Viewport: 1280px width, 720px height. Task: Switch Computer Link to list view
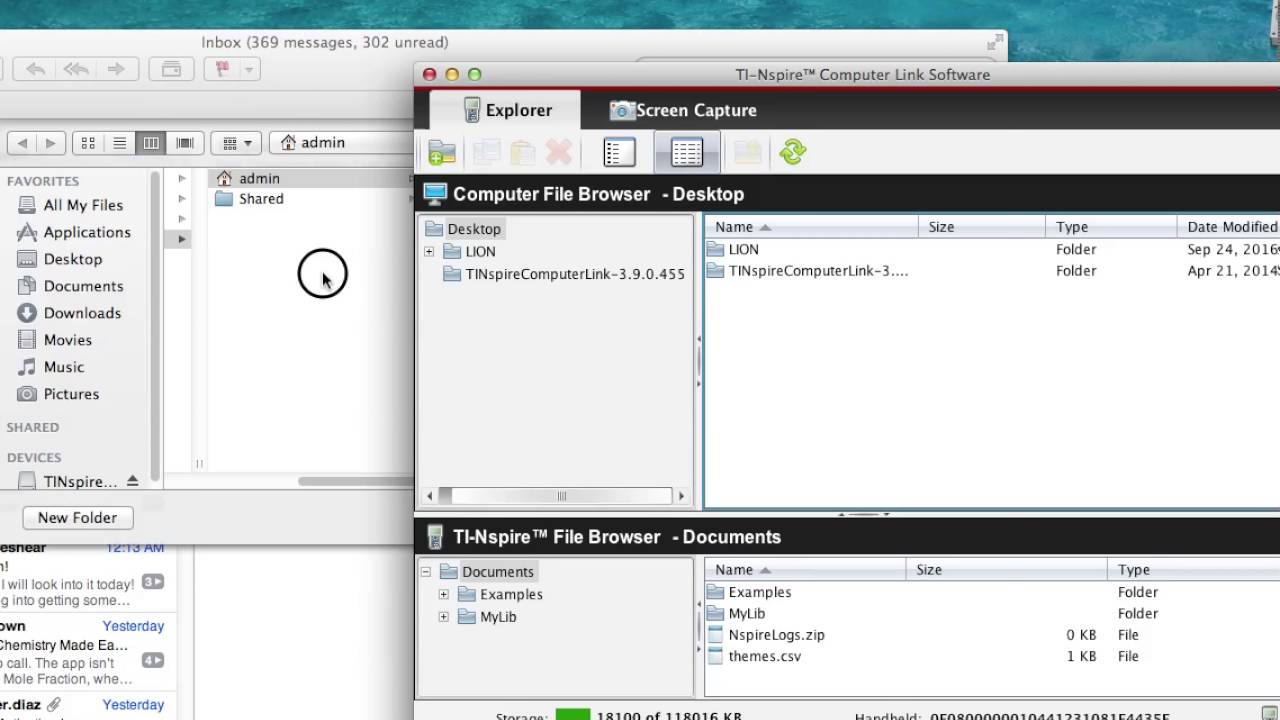(x=619, y=152)
